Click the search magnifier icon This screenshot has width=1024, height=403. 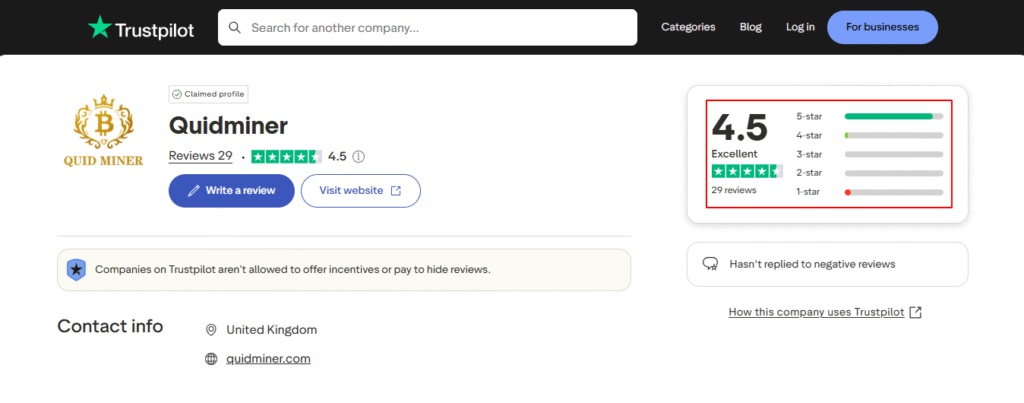(235, 28)
